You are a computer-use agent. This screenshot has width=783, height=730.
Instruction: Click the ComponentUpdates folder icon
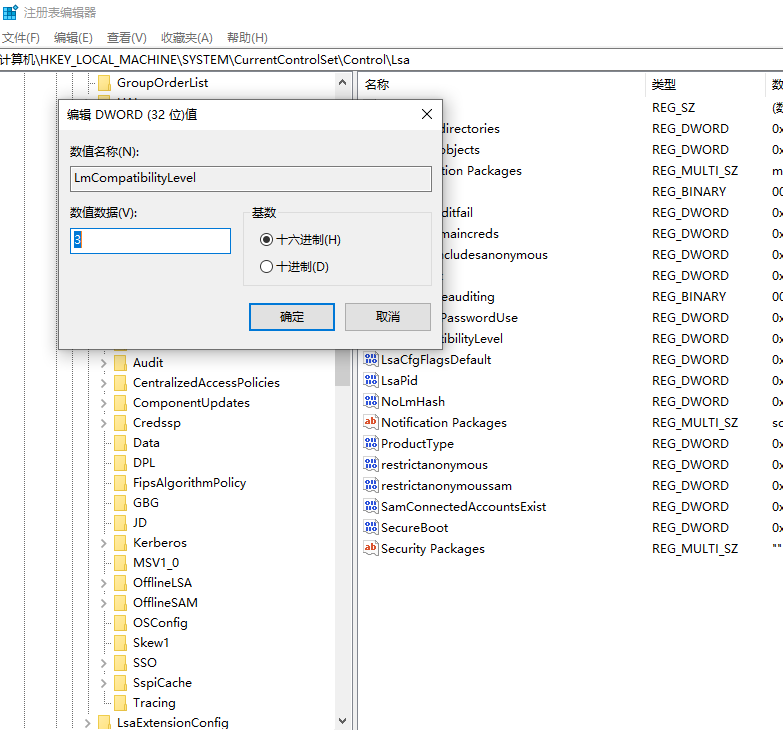(120, 402)
